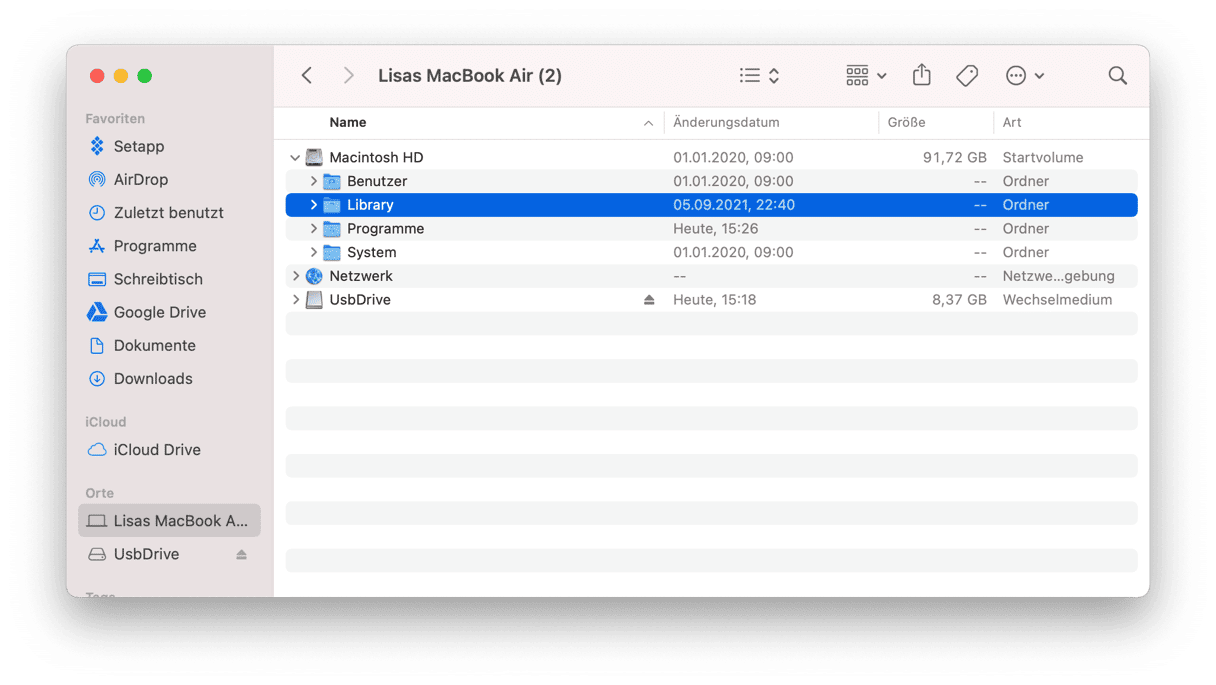Image resolution: width=1216 pixels, height=685 pixels.
Task: Click the Wechselmedium type label
Action: click(x=1057, y=300)
